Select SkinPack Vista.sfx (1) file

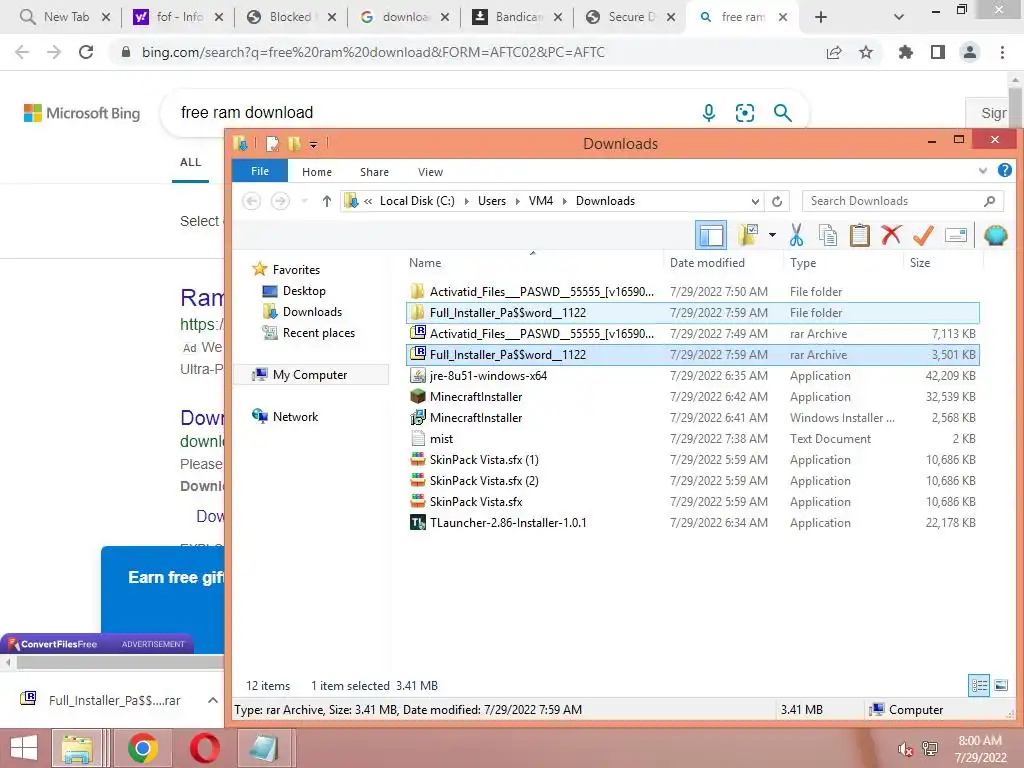click(x=692, y=459)
